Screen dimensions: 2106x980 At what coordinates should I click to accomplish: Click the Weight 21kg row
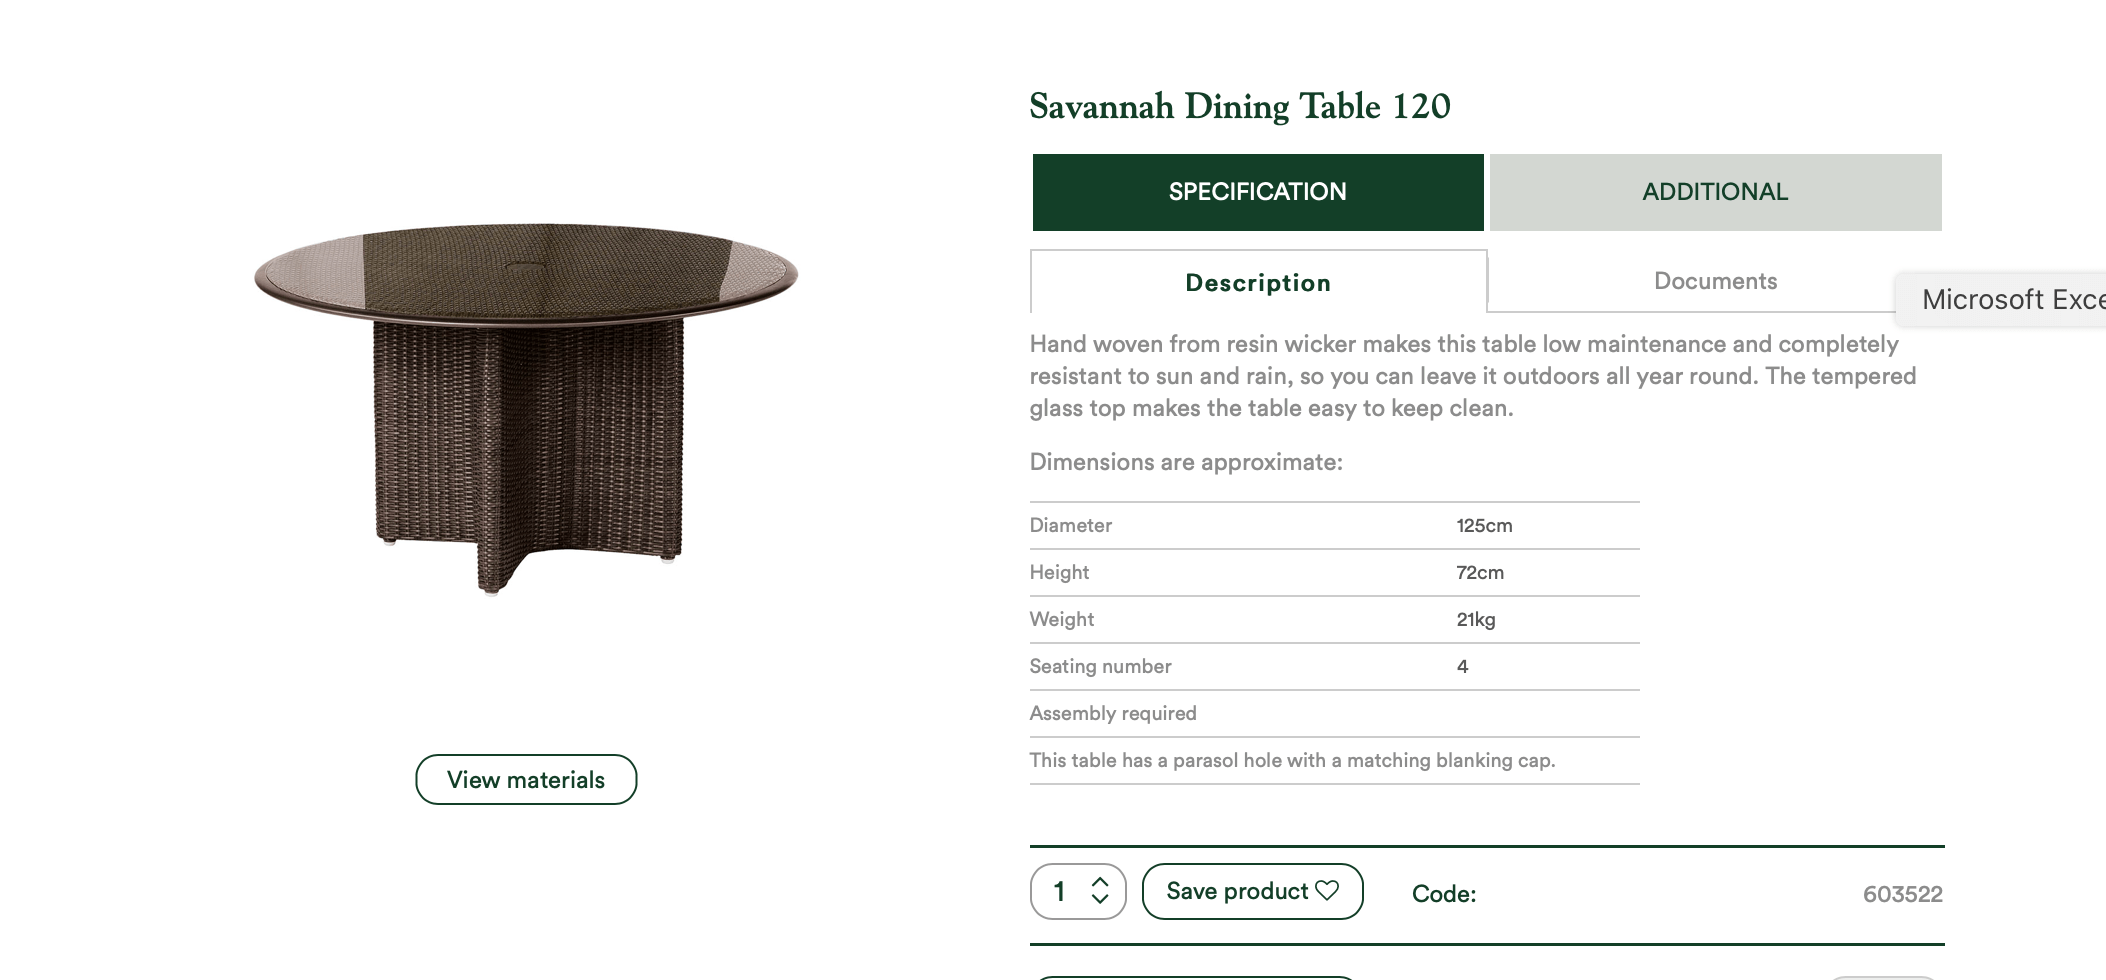pos(1335,620)
